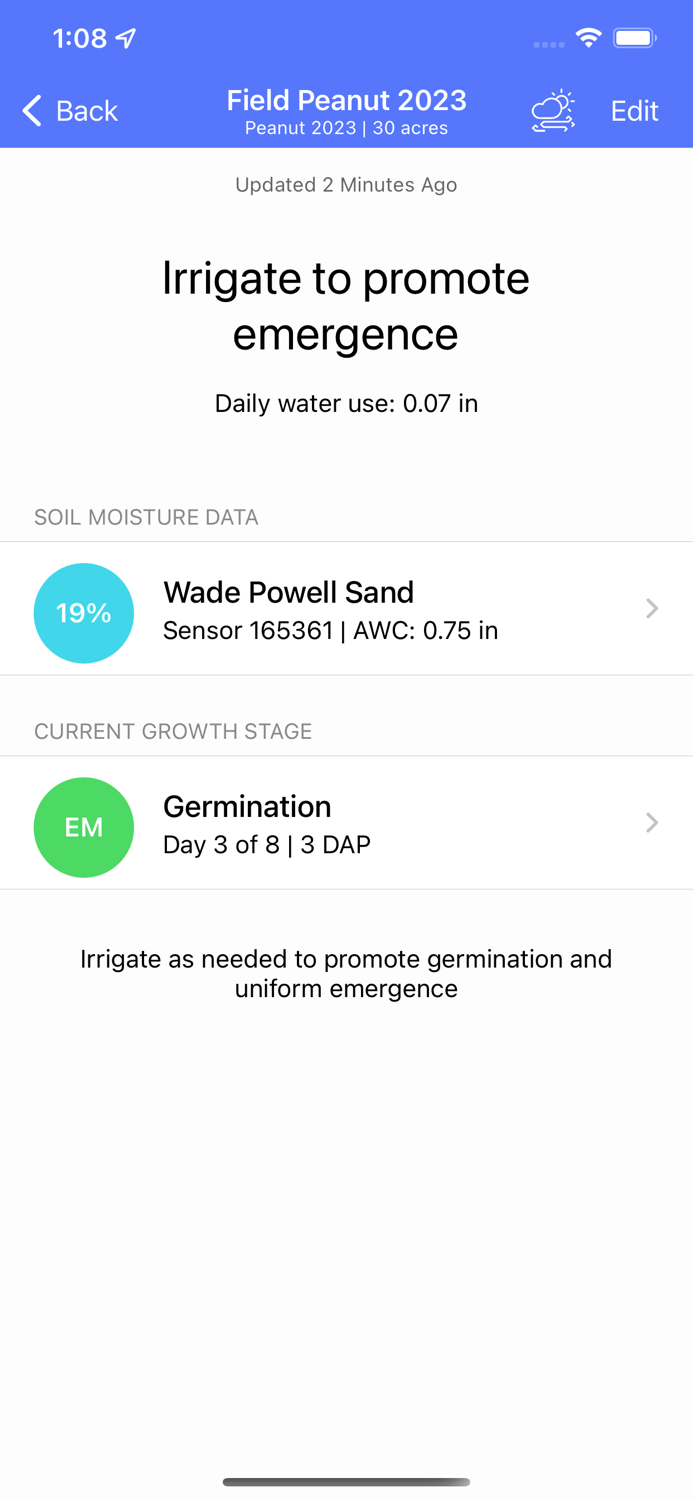Select the 19% soil moisture circle badge

pos(84,612)
